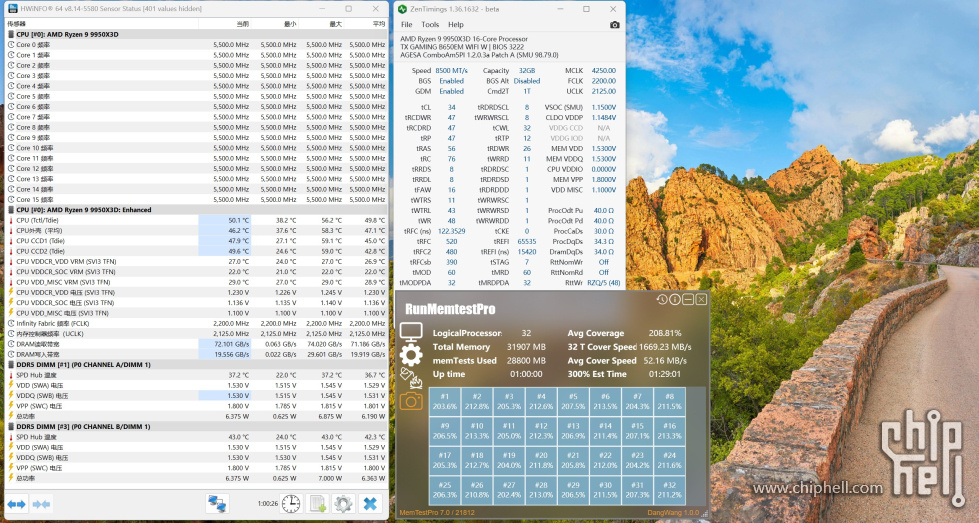Image resolution: width=979 pixels, height=523 pixels.
Task: Select memtest tile #27 at 202.4%
Action: pyautogui.click(x=509, y=490)
